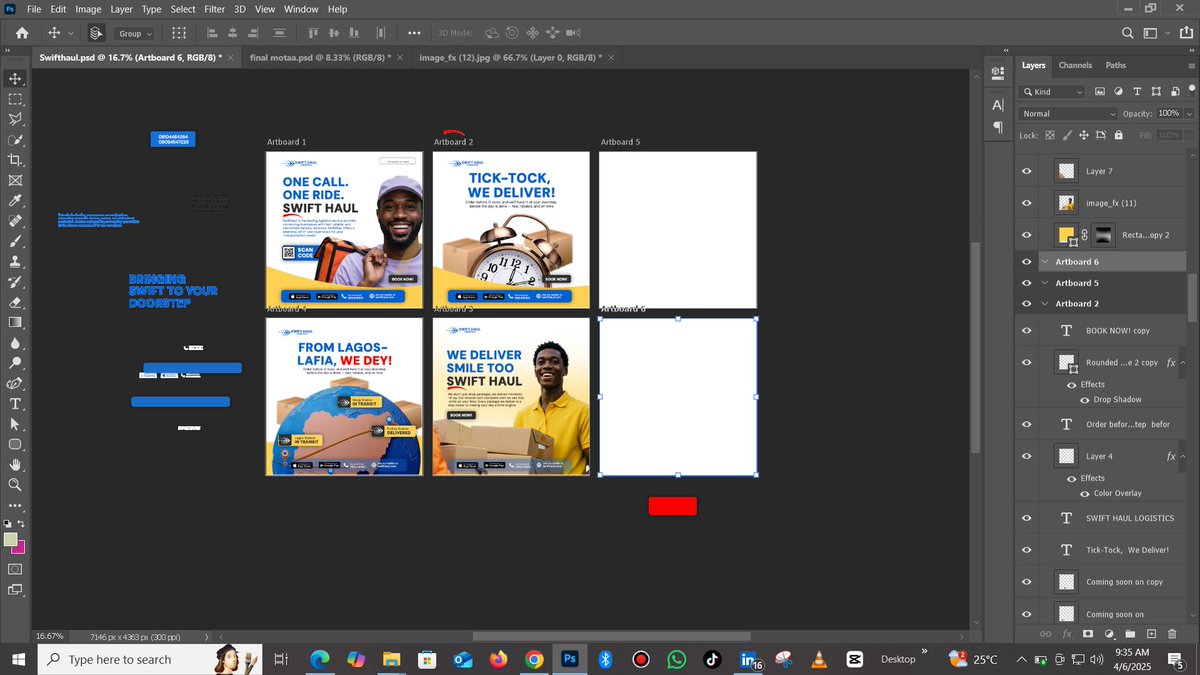Screen dimensions: 1200x675
Task: Open the Window menu
Action: pos(301,9)
